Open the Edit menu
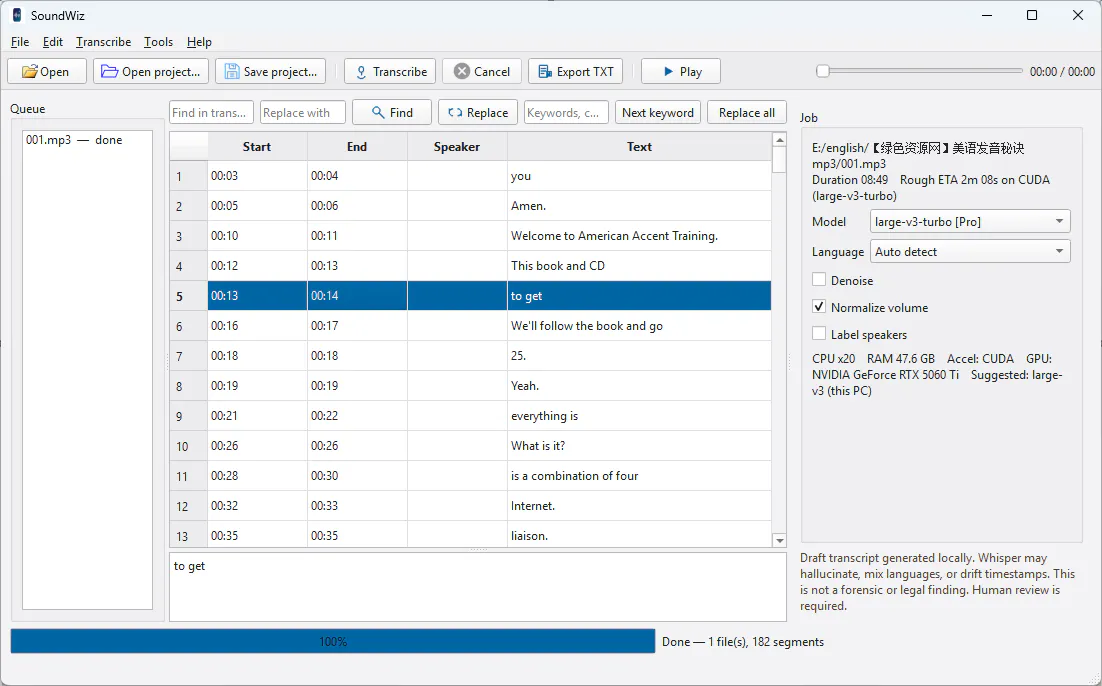 [53, 42]
